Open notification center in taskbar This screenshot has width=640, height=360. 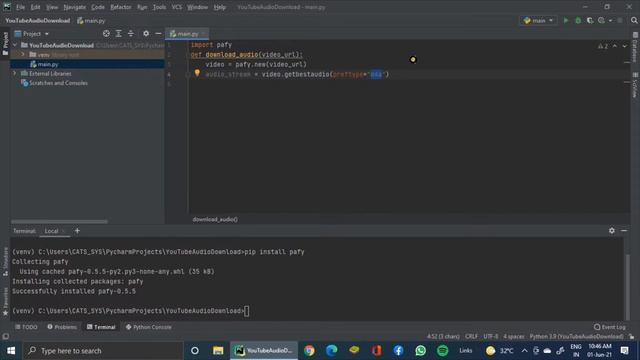pyautogui.click(x=624, y=351)
